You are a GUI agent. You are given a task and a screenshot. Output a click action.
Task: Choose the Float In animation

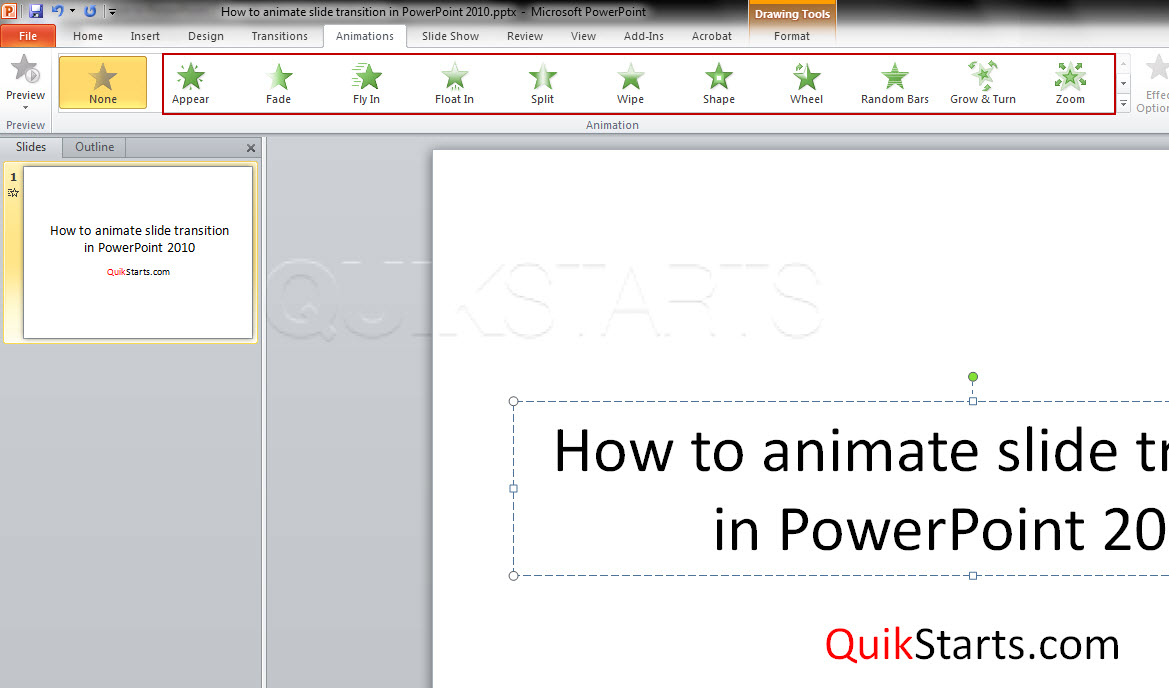454,83
